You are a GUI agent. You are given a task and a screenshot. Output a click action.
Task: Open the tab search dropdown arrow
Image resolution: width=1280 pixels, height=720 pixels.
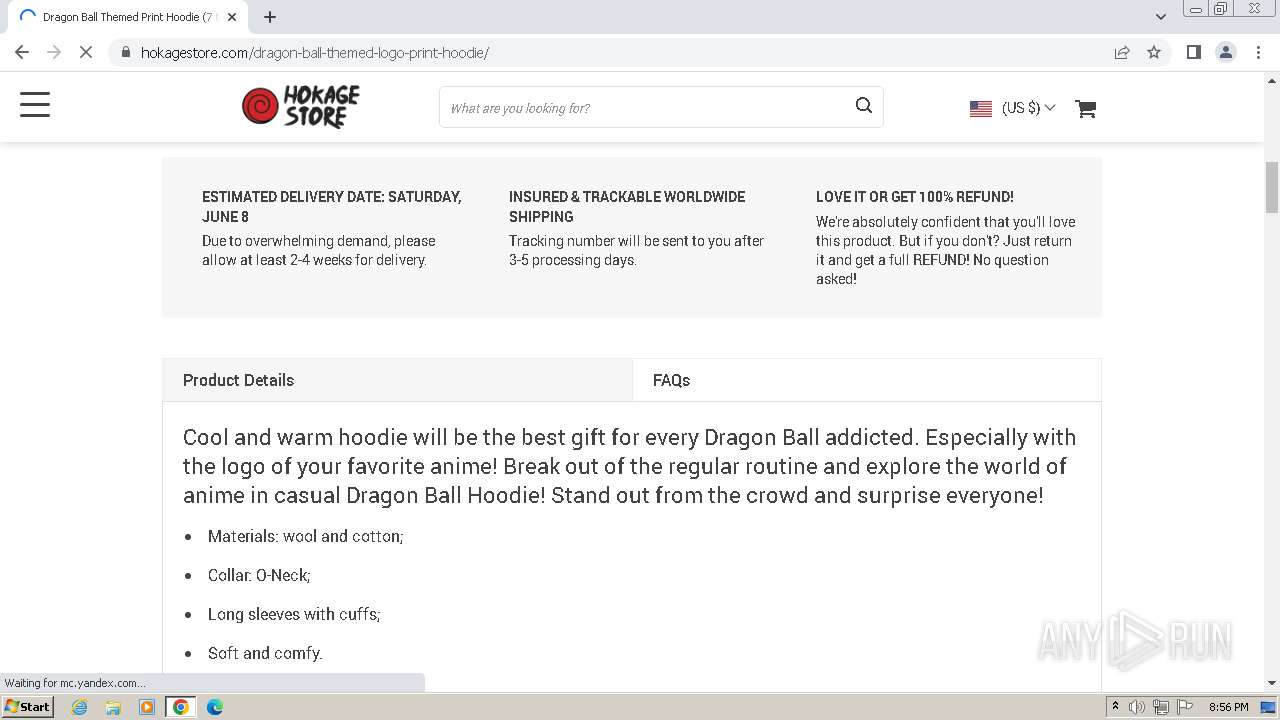[1160, 17]
